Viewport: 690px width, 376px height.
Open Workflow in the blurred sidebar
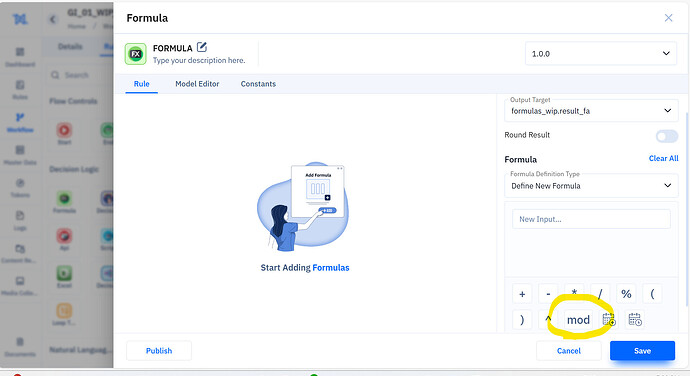point(20,123)
